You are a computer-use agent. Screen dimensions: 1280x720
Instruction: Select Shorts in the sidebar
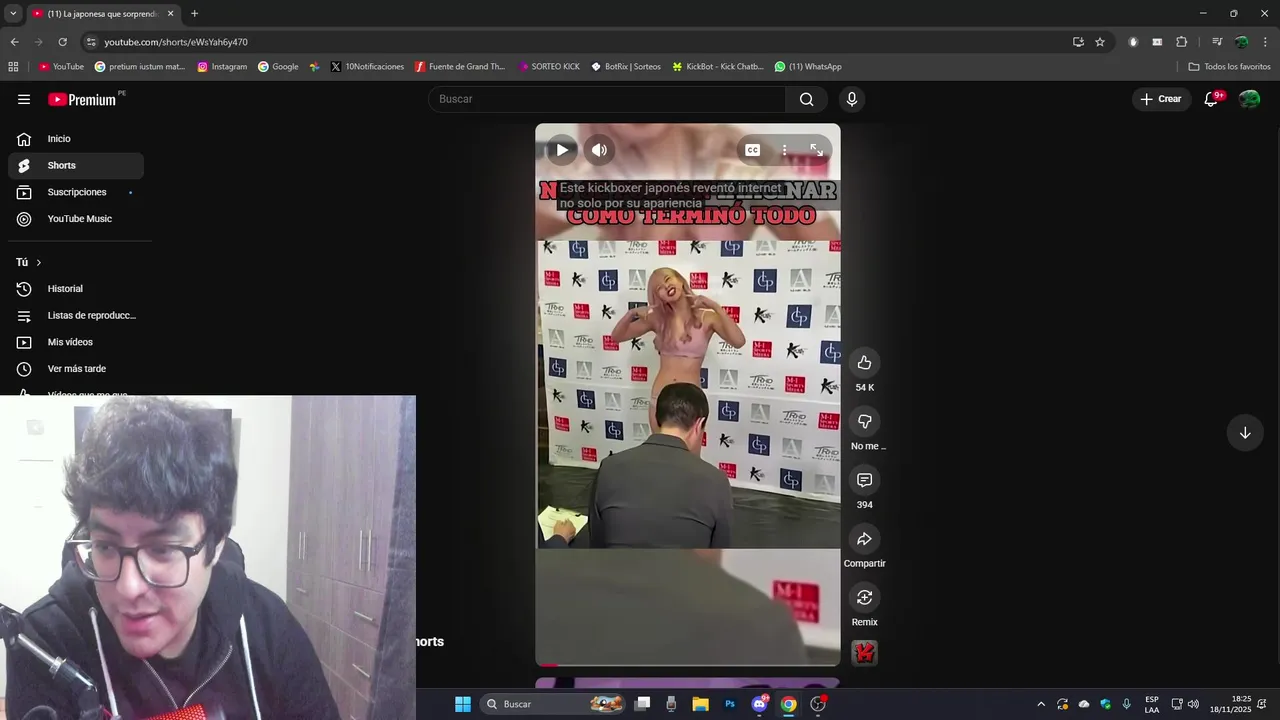(x=76, y=165)
